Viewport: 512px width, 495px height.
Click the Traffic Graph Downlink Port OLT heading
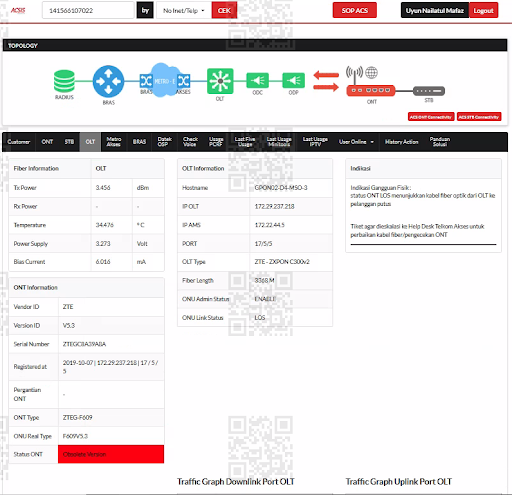click(236, 482)
